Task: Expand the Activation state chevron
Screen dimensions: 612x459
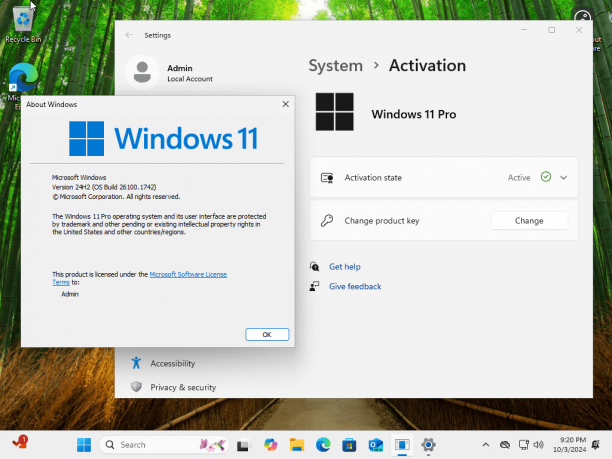Action: (x=563, y=178)
